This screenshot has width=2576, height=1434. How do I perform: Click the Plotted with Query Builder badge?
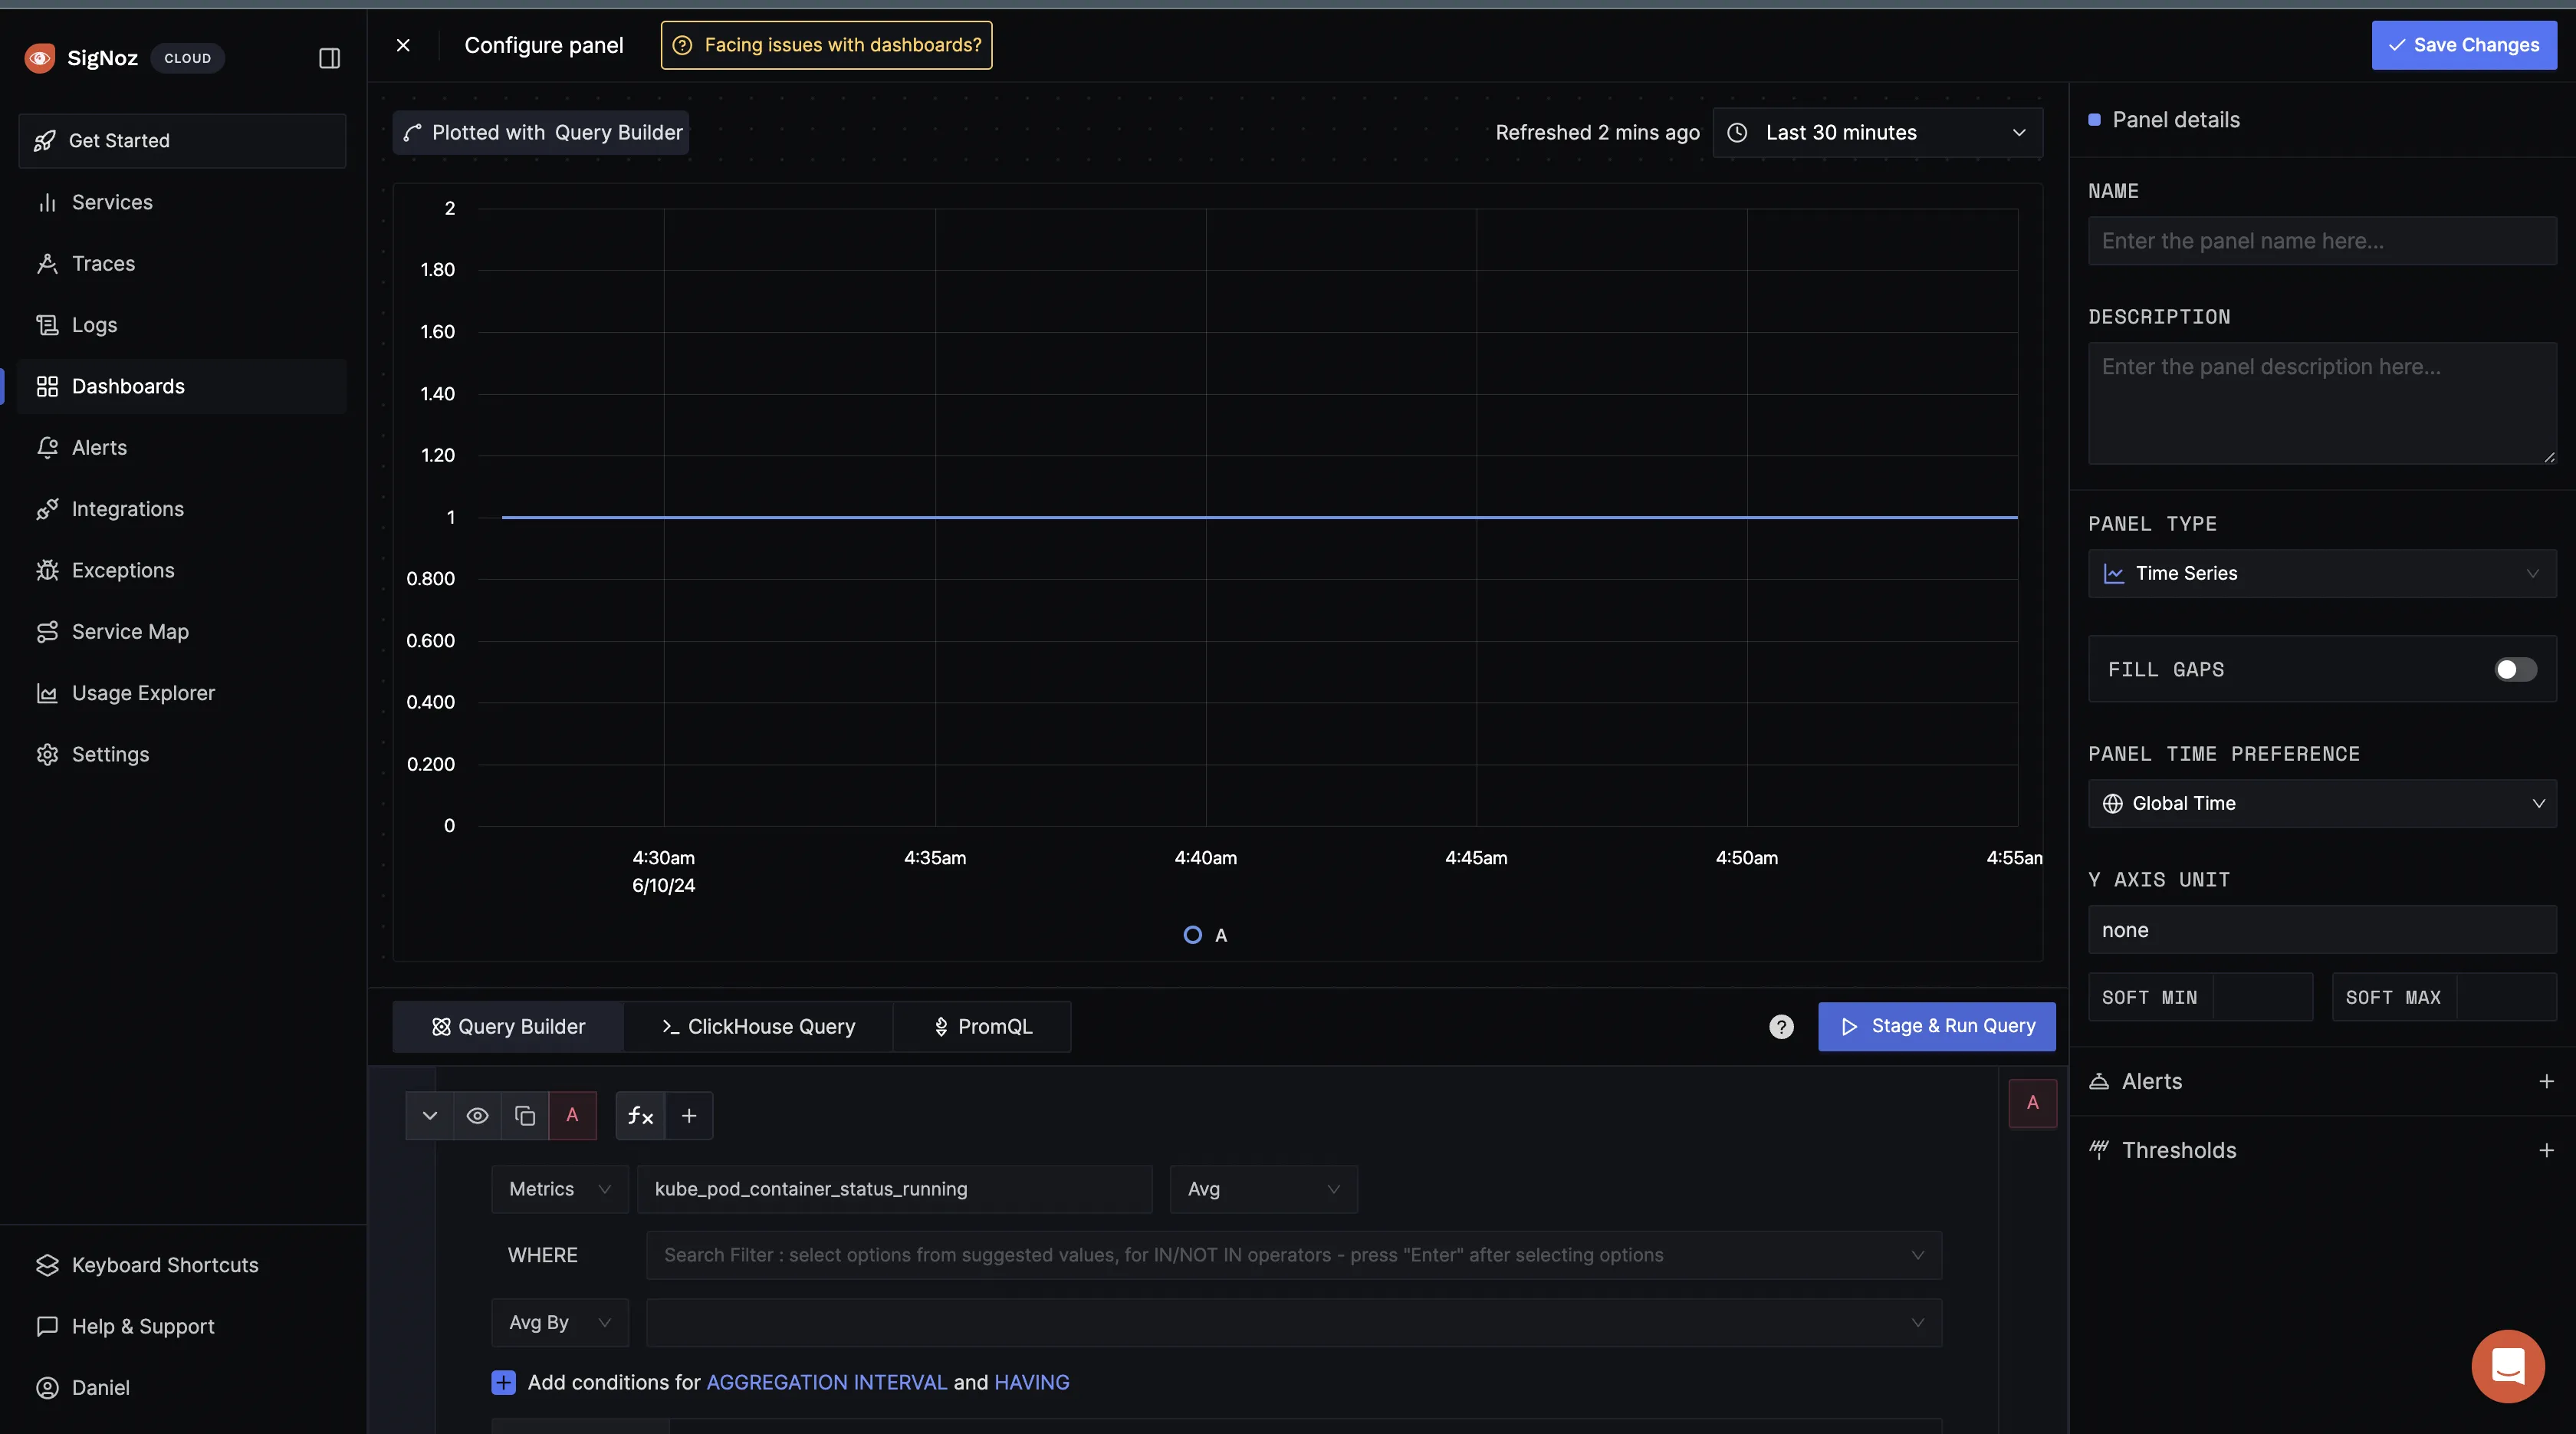click(x=541, y=133)
